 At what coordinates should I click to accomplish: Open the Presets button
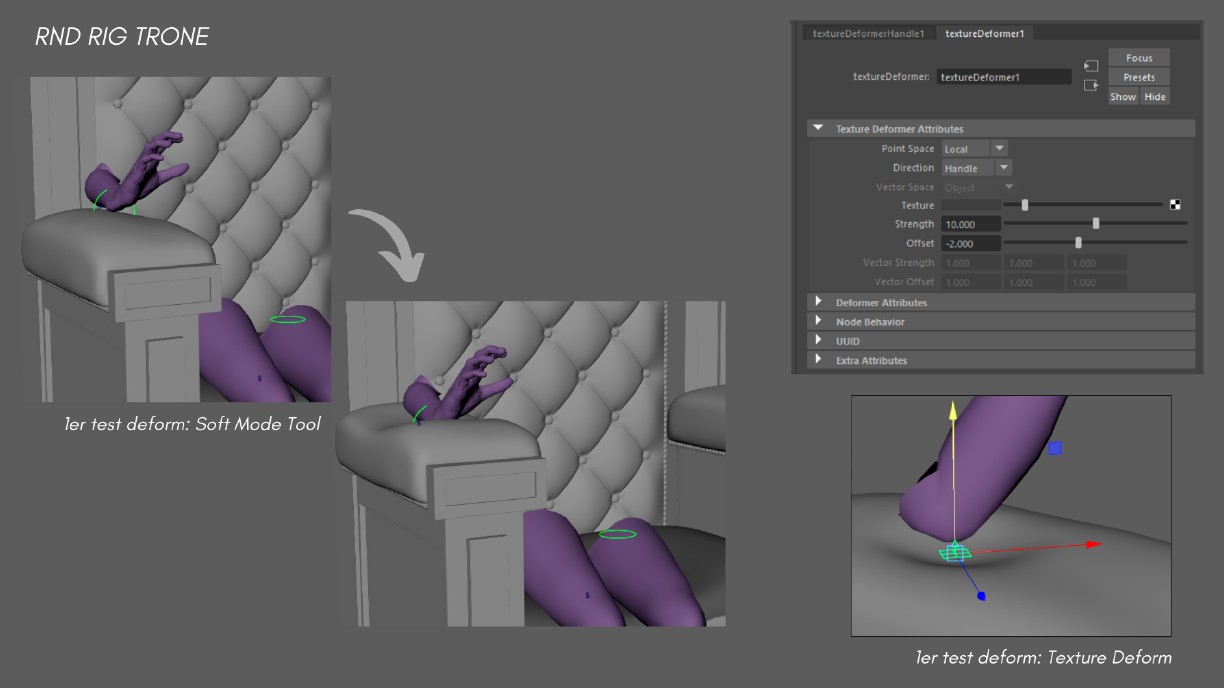[x=1139, y=77]
